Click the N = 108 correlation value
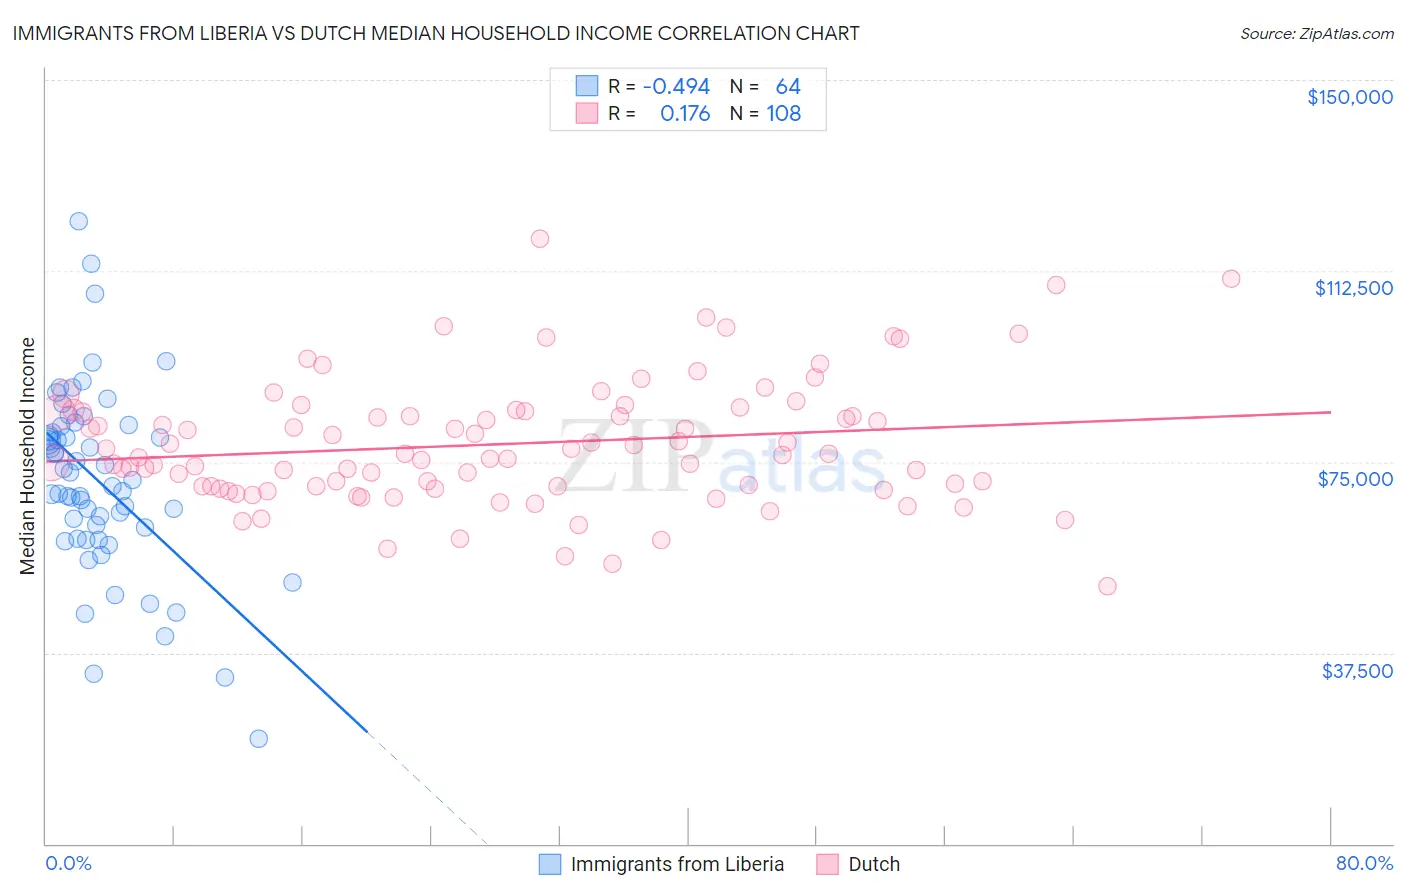The width and height of the screenshot is (1406, 892). click(x=765, y=113)
